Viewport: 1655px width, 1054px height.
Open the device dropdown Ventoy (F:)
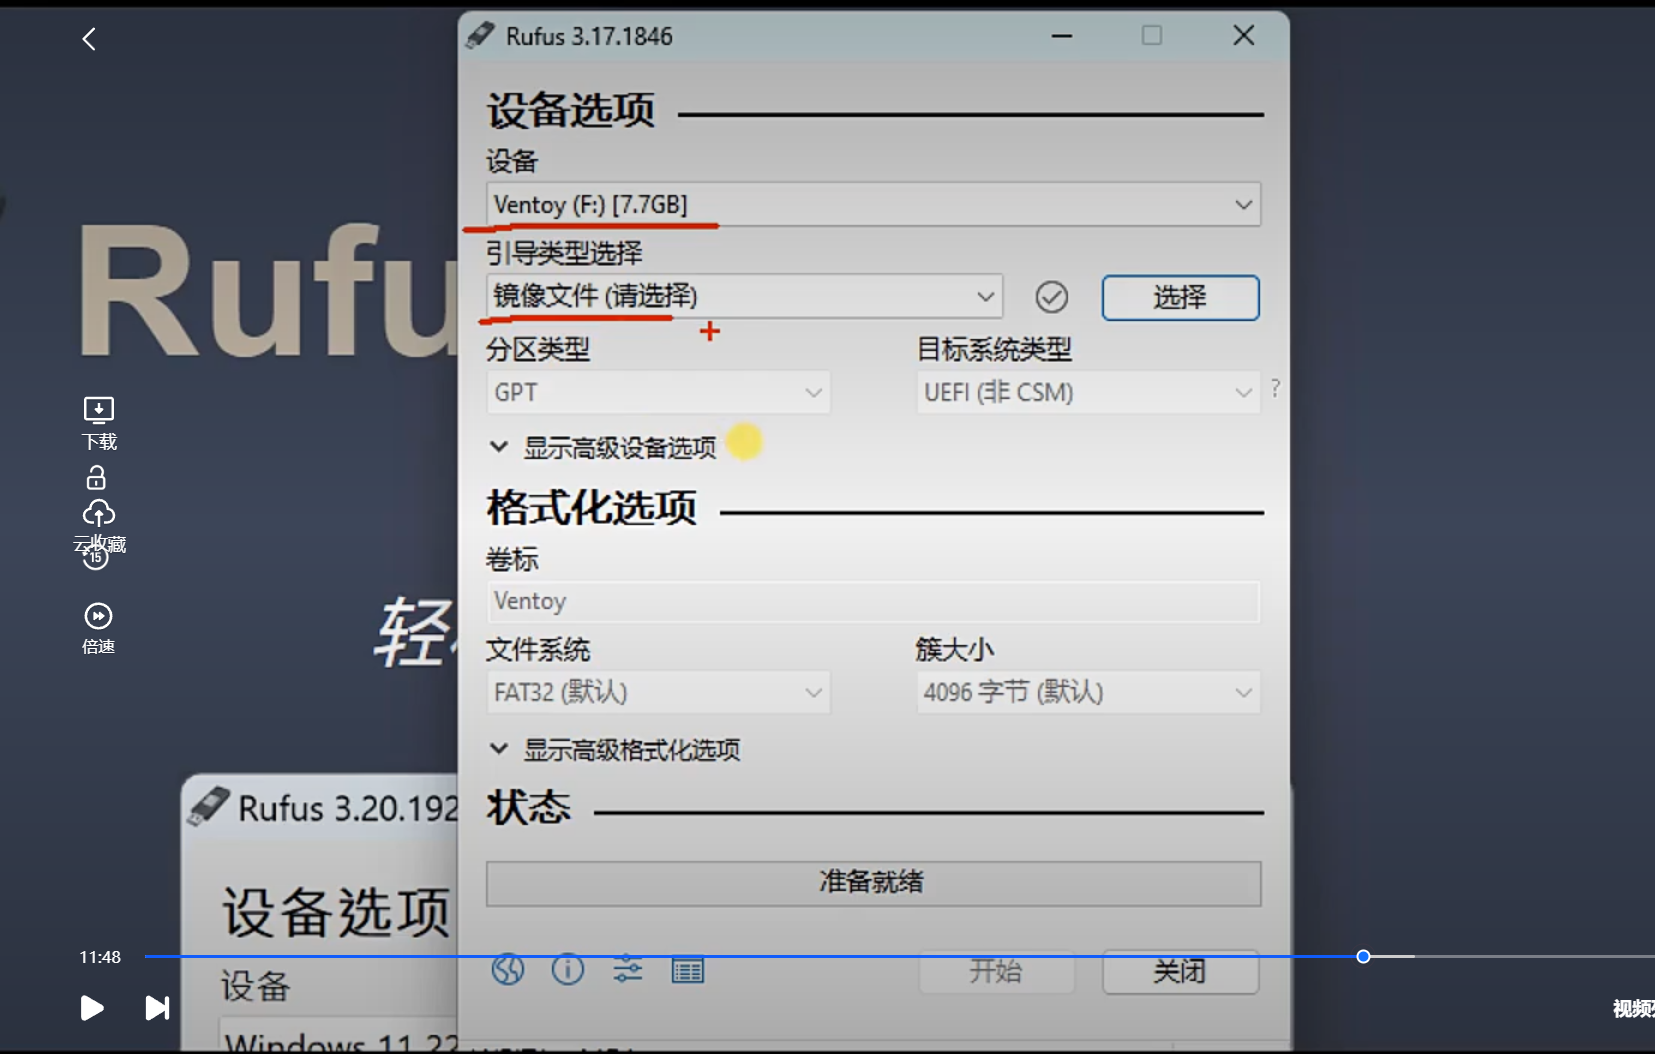(873, 204)
